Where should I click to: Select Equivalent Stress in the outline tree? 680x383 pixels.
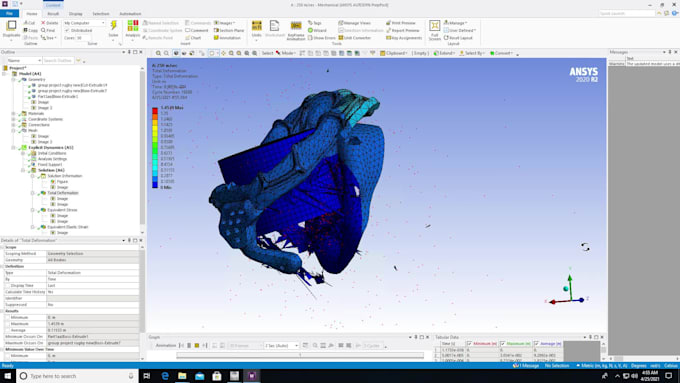tap(62, 210)
